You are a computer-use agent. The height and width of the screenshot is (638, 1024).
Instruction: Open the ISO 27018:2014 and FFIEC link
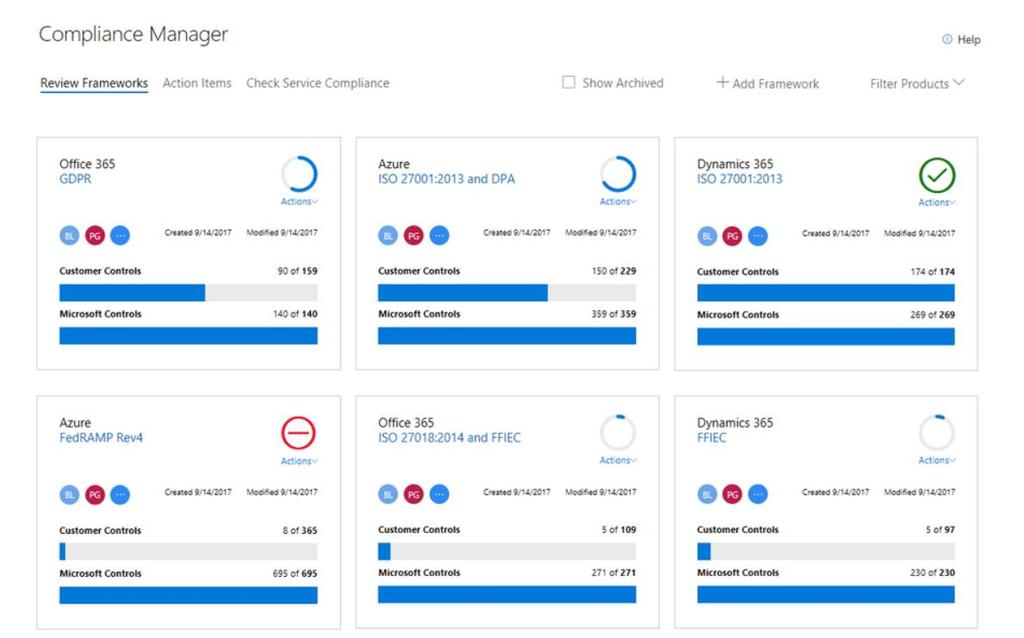coord(449,438)
